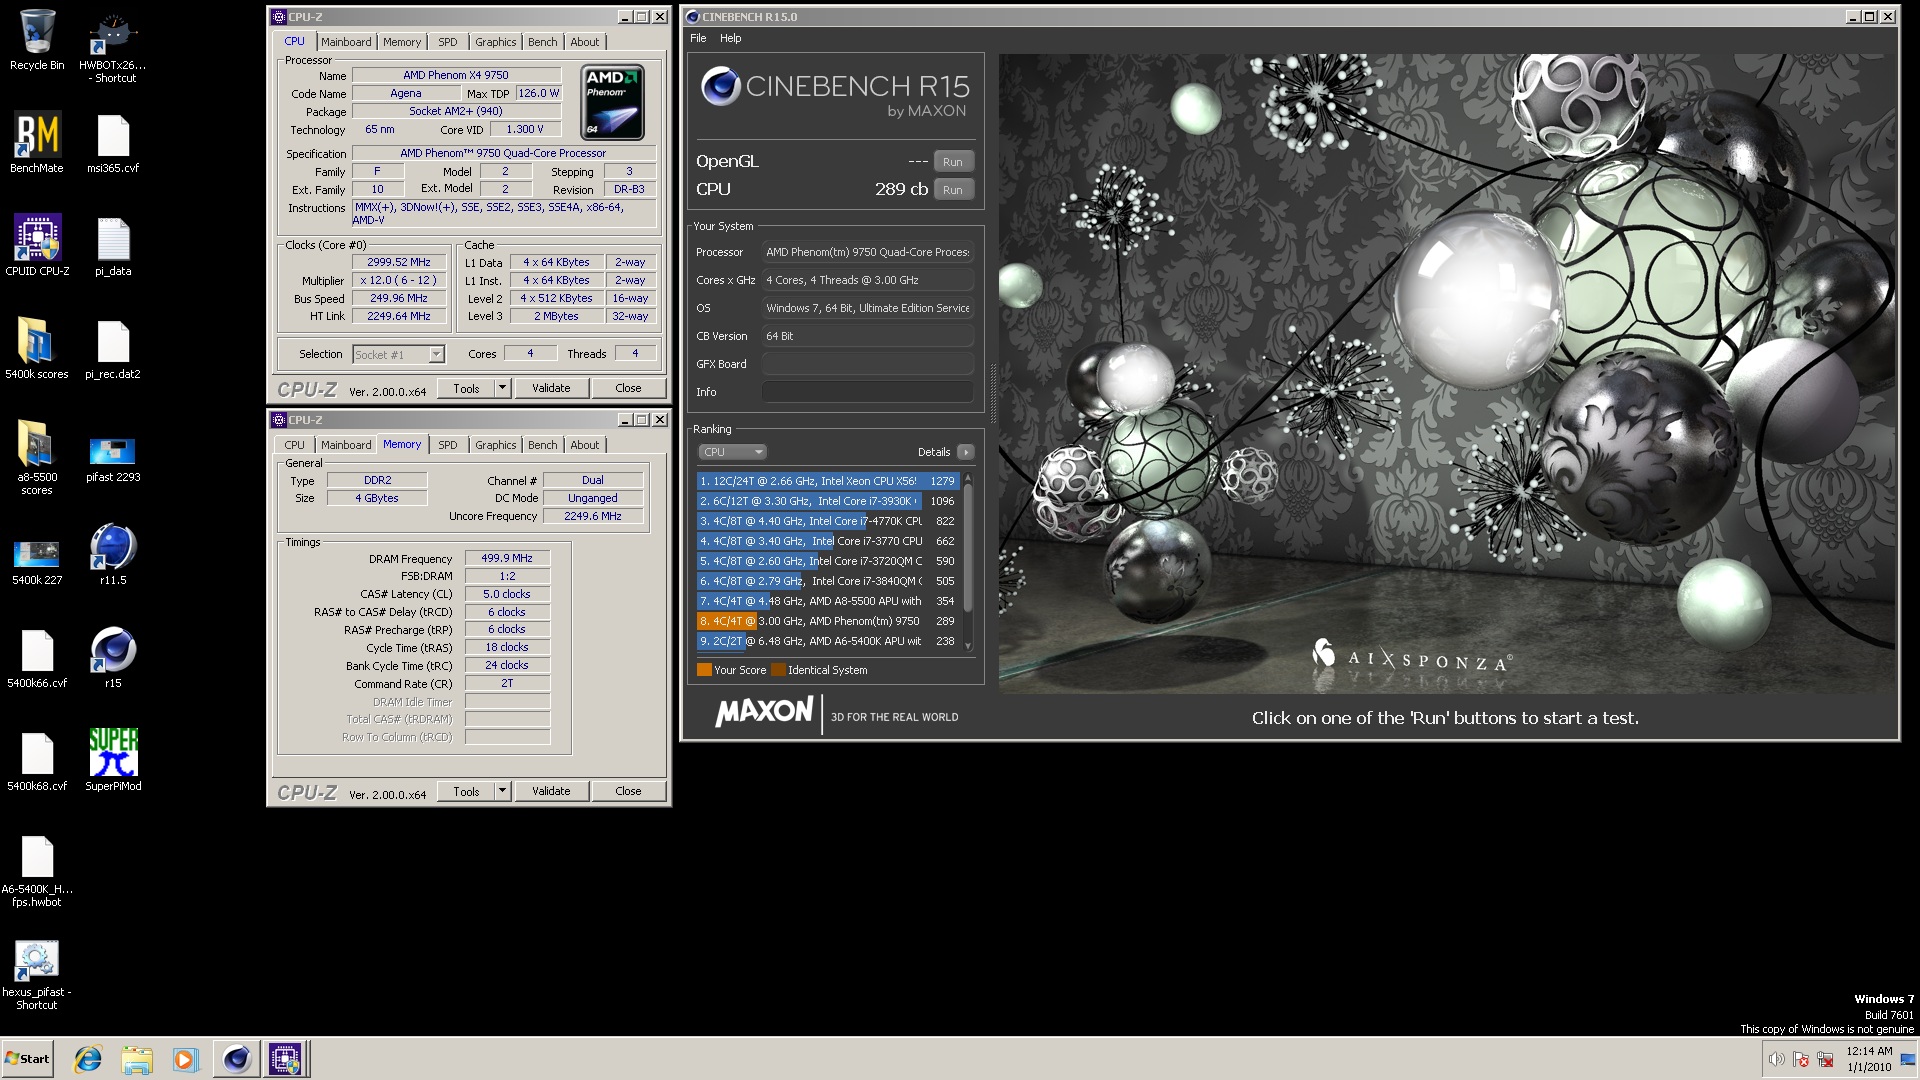Open the Recycle Bin desktop icon
The width and height of the screenshot is (1920, 1080).
tap(37, 40)
